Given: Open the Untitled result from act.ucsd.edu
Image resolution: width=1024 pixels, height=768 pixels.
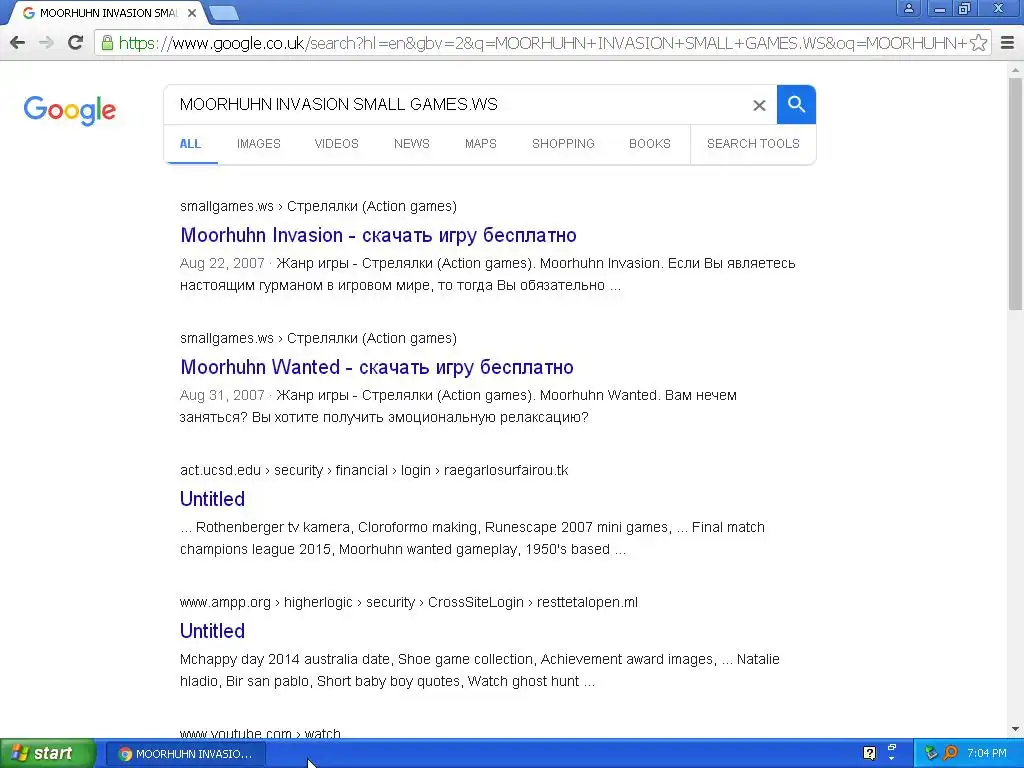Looking at the screenshot, I should click(212, 499).
